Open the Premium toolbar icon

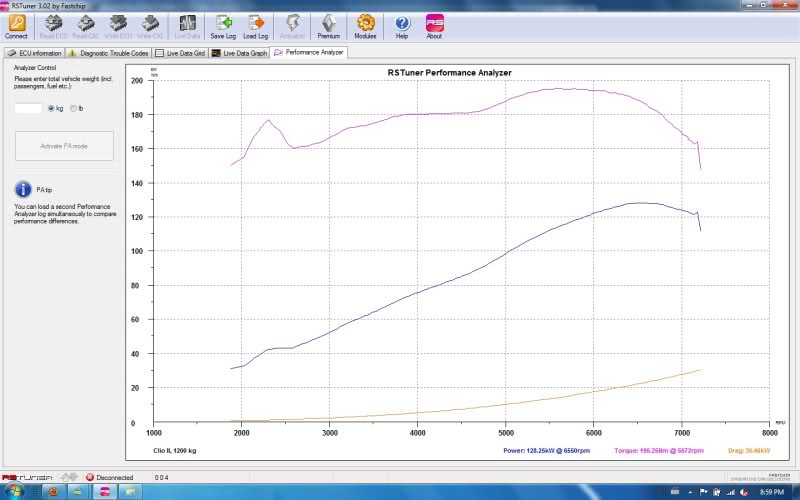[x=328, y=24]
